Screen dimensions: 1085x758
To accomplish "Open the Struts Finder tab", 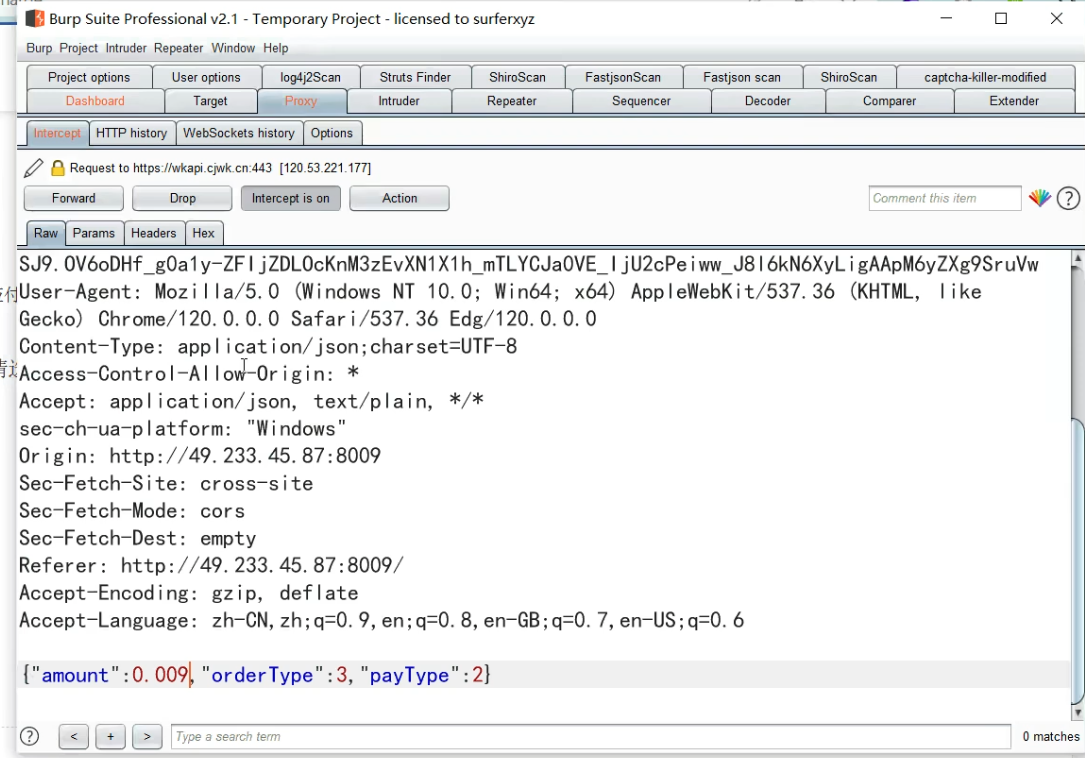I will coord(415,77).
